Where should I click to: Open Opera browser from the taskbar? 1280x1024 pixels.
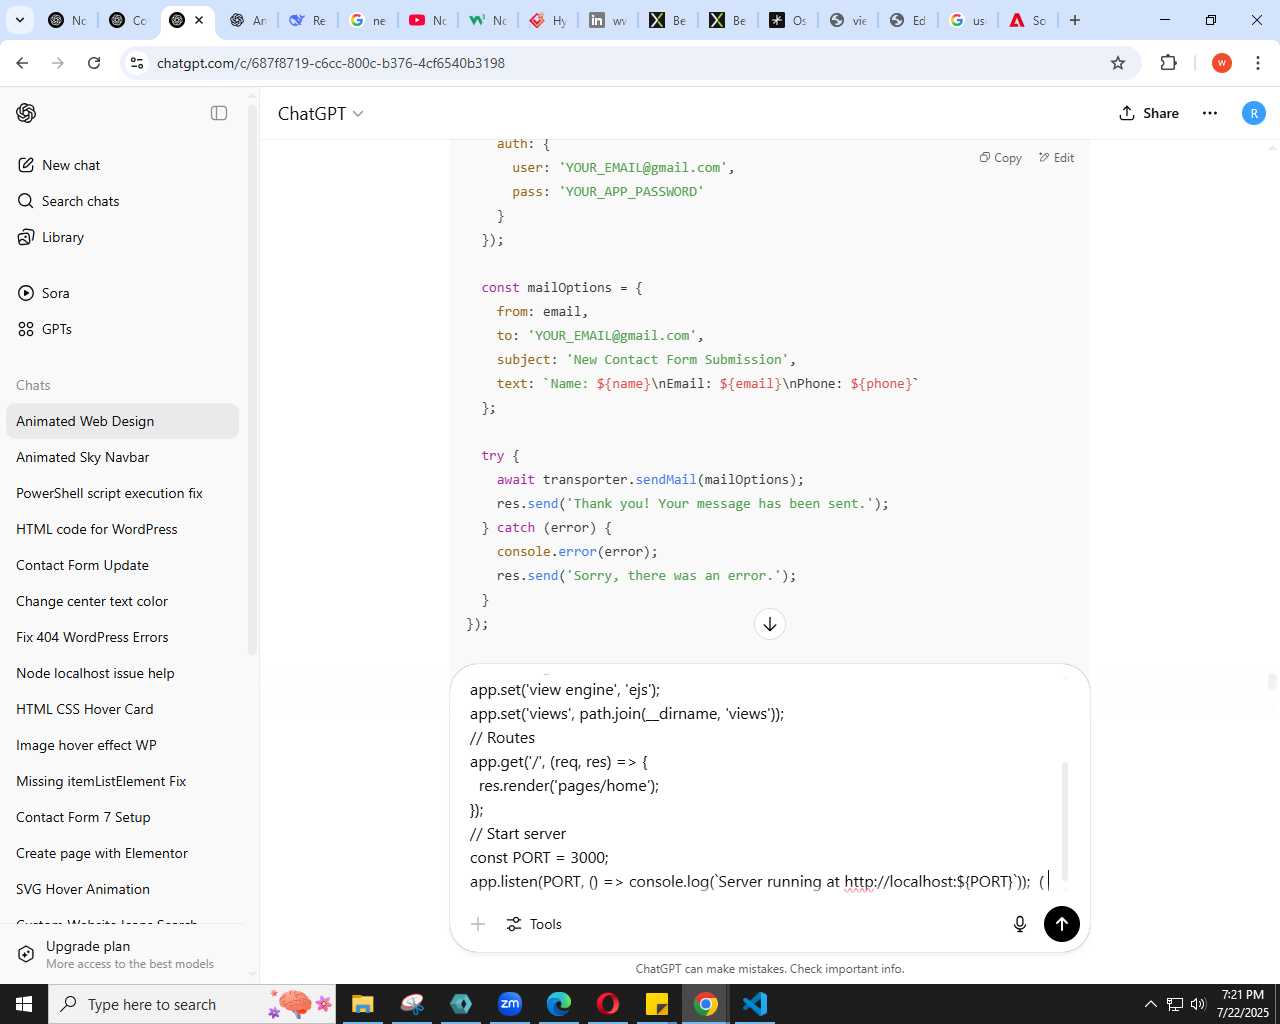pyautogui.click(x=608, y=1004)
